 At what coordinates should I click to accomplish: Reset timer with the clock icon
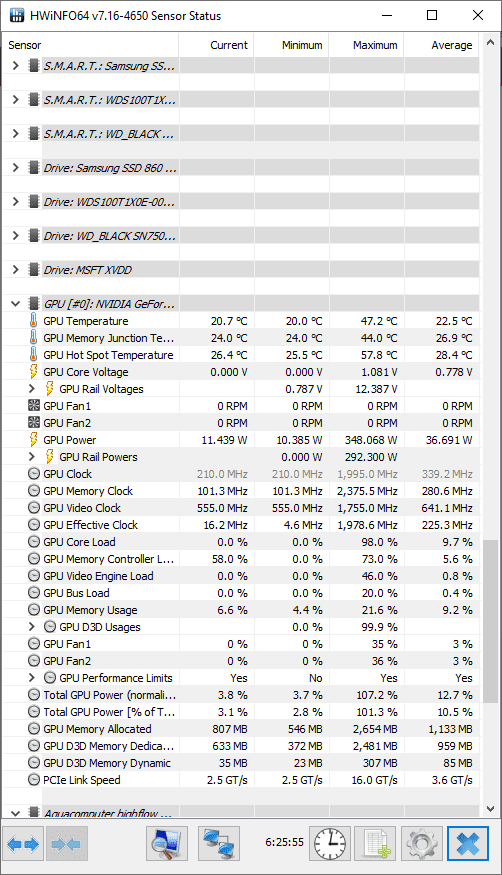pos(330,844)
